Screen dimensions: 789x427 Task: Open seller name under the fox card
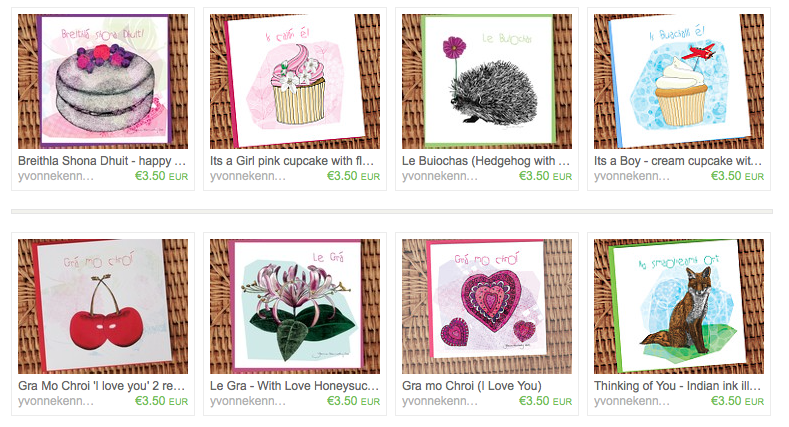632,401
